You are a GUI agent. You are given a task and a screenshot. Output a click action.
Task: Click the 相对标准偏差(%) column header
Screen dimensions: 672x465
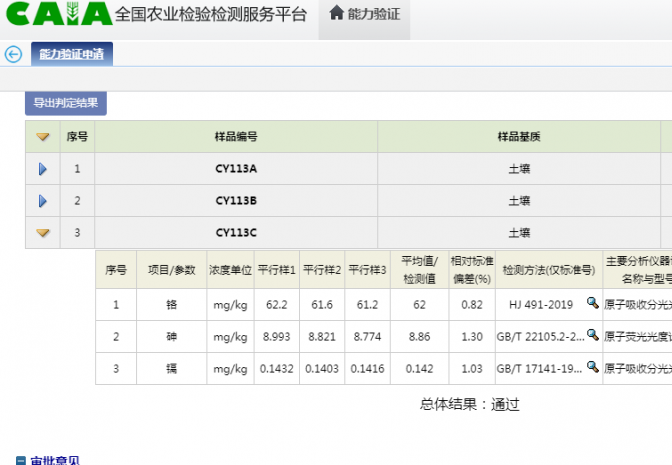click(472, 270)
